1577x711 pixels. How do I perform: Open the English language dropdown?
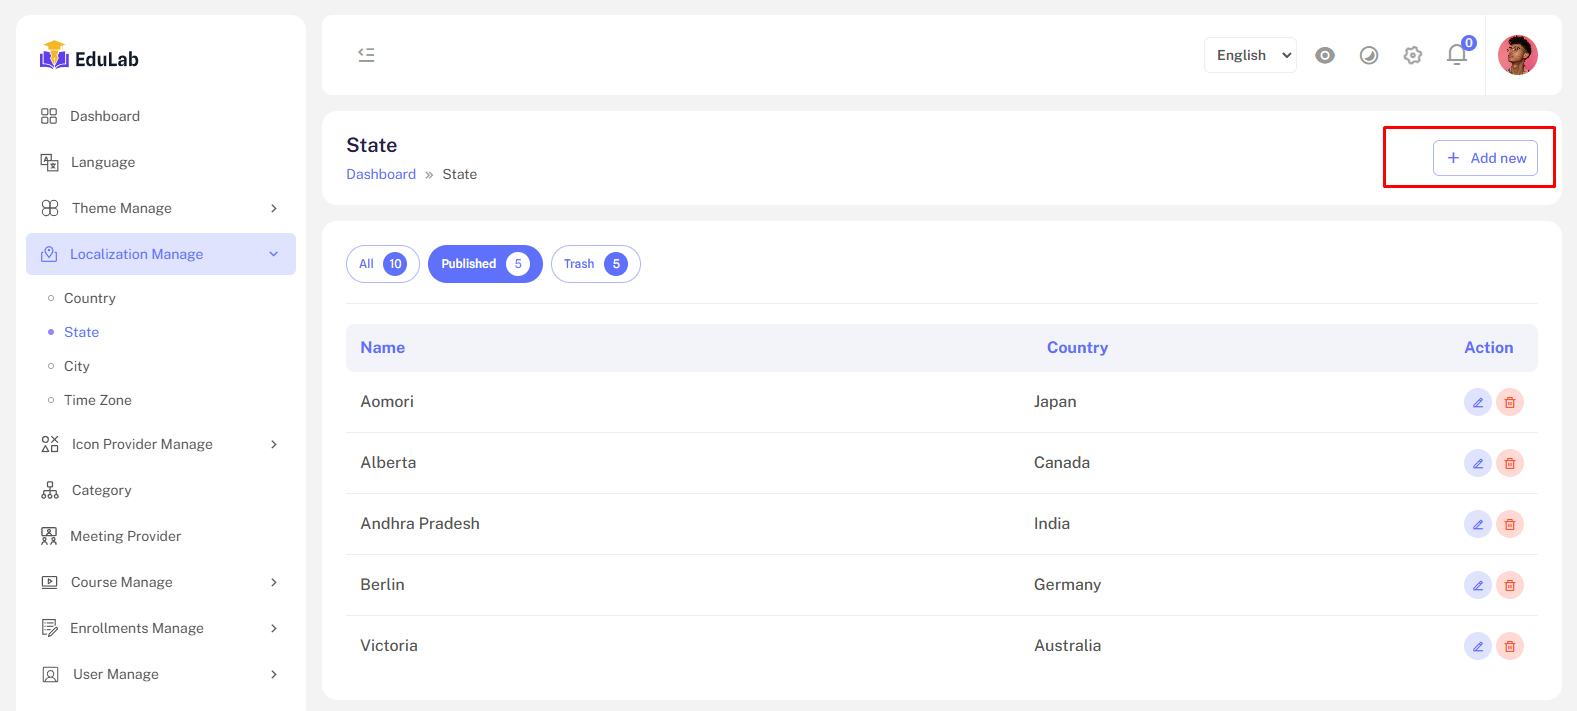click(1250, 55)
